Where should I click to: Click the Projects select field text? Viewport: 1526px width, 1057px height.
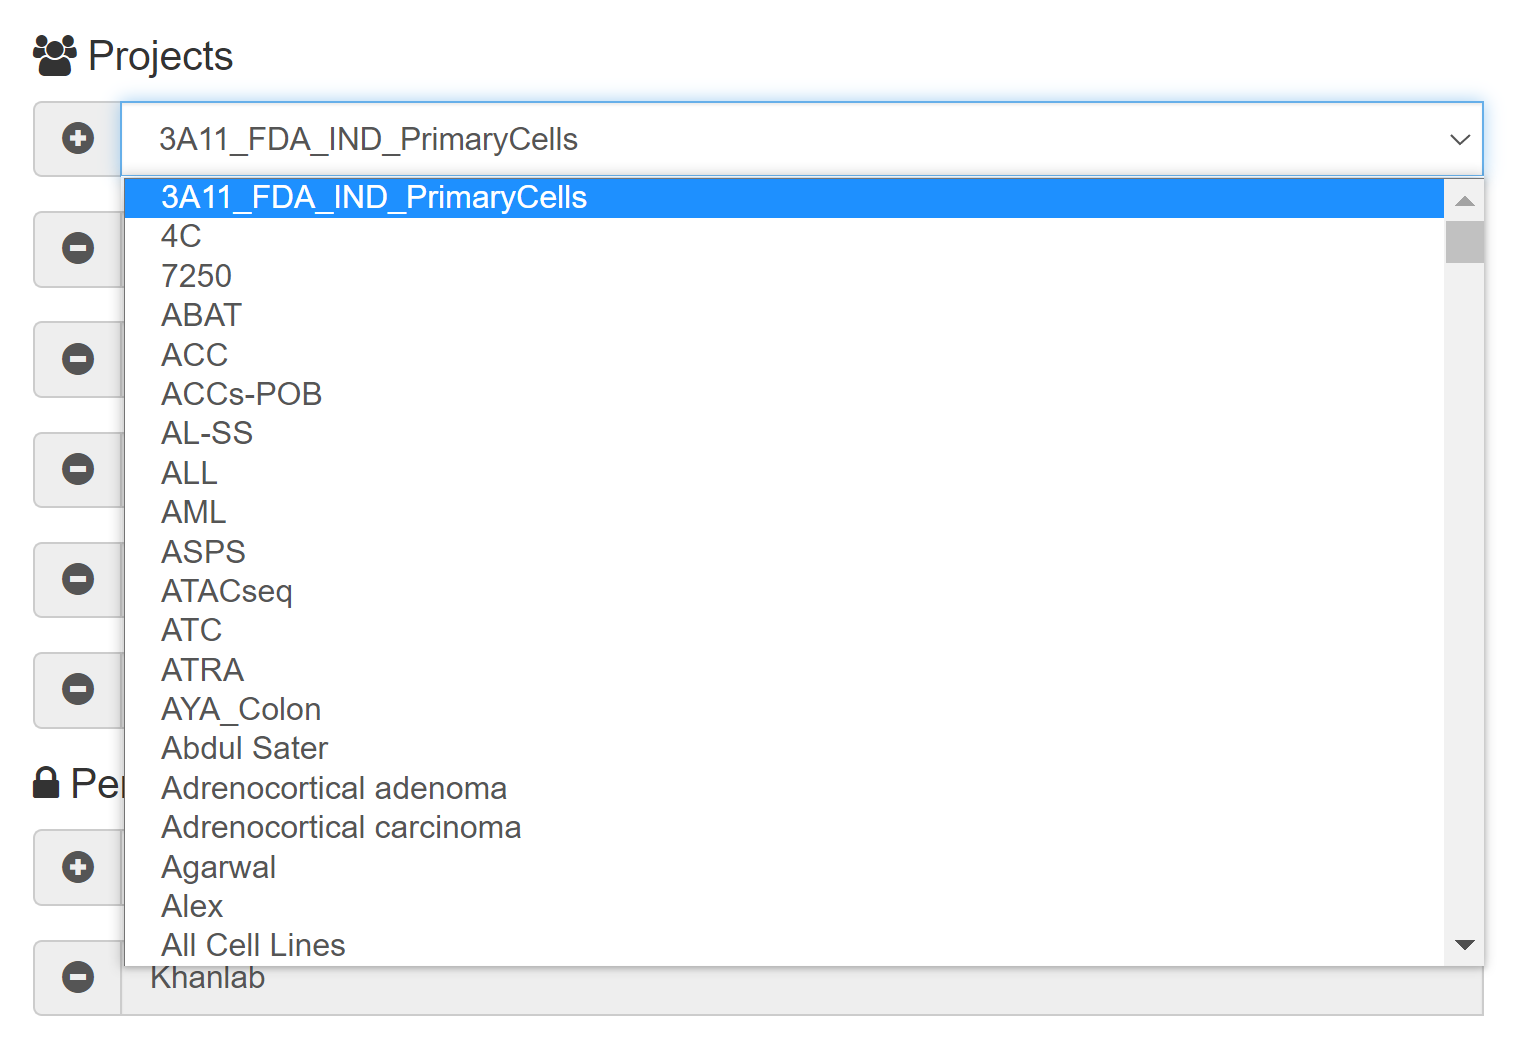pyautogui.click(x=368, y=139)
